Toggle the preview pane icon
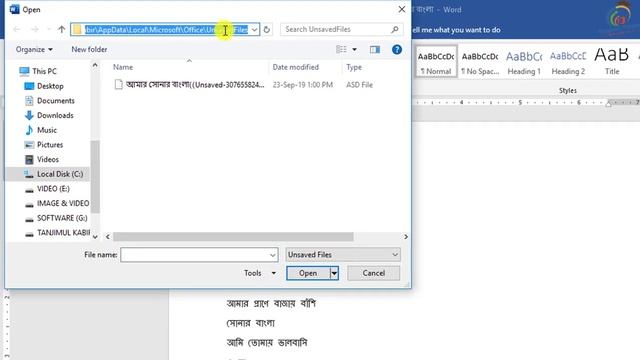Image resolution: width=640 pixels, height=360 pixels. pyautogui.click(x=375, y=49)
